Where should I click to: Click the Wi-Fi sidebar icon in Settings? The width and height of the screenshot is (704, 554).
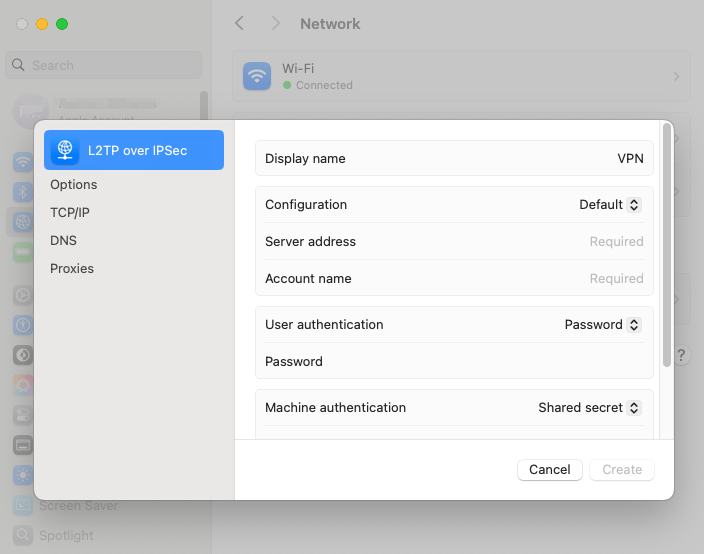(23, 162)
